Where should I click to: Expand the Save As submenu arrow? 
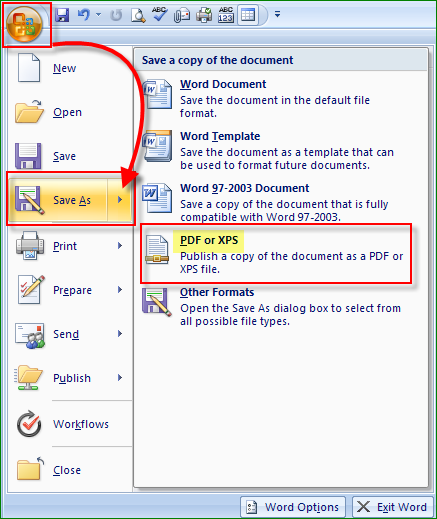coord(120,200)
